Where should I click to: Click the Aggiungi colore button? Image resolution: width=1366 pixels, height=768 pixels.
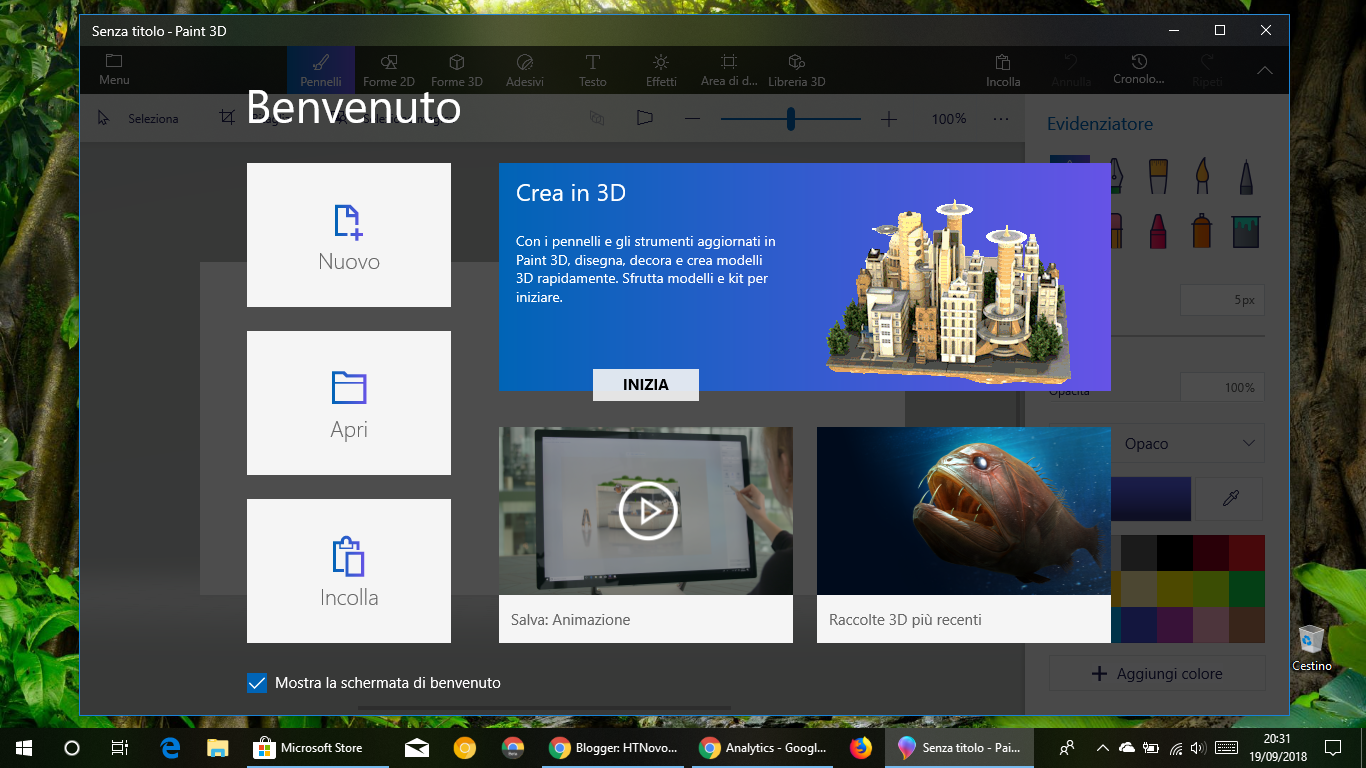tap(1157, 674)
